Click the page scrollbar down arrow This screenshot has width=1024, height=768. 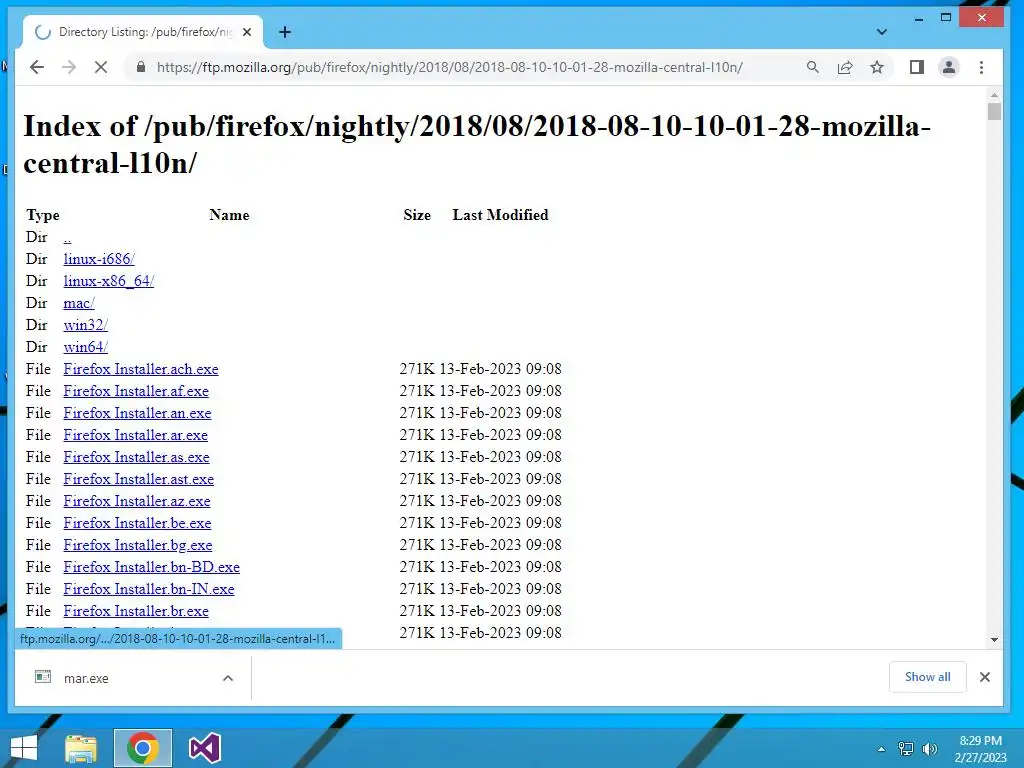(x=995, y=640)
